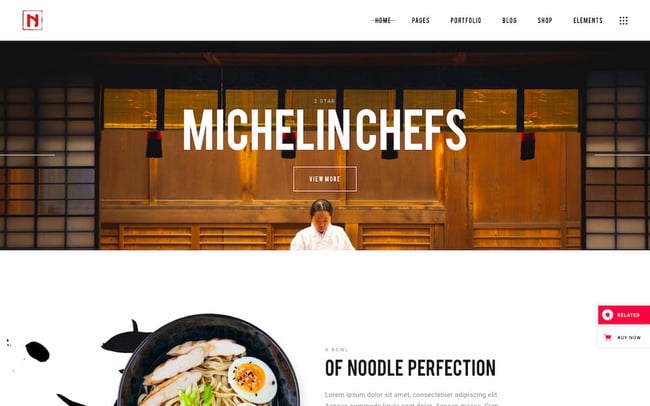Click the red N logo icon
The width and height of the screenshot is (650, 406).
(32, 20)
